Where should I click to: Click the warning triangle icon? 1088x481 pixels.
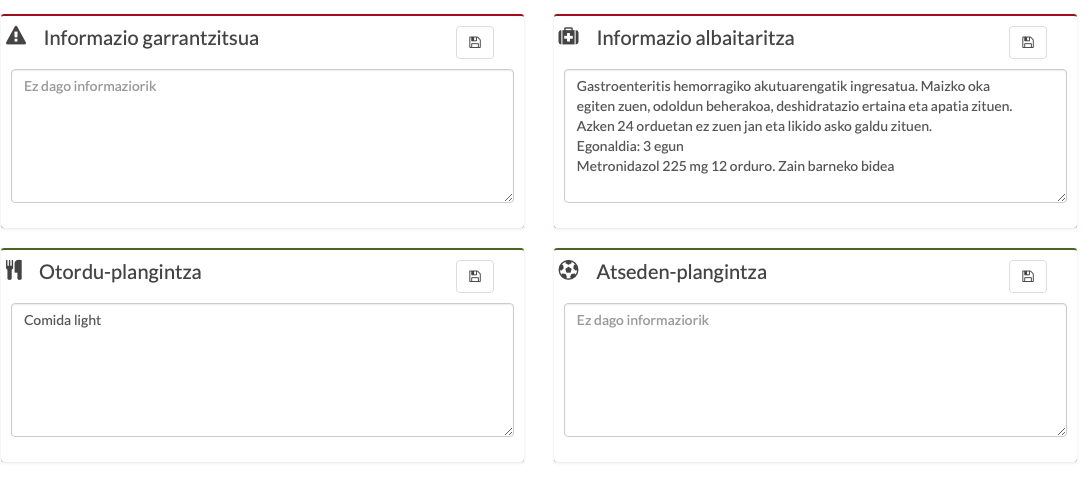coord(16,36)
